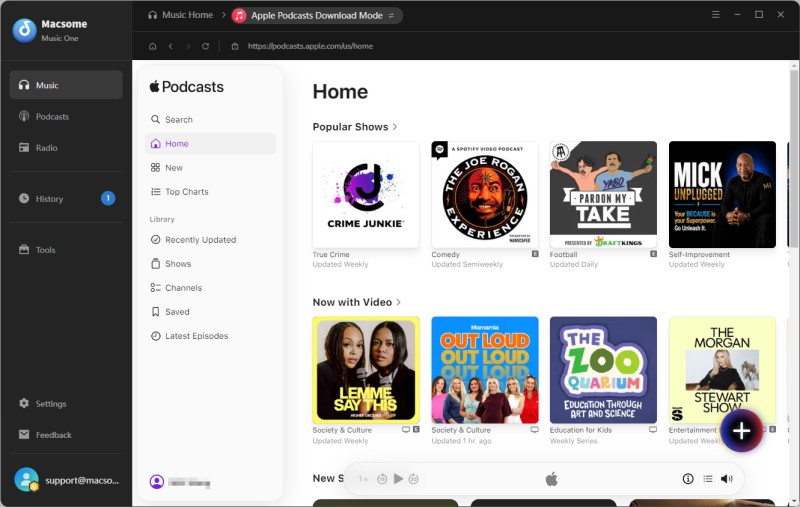Click the volume speaker icon
Image resolution: width=800 pixels, height=507 pixels.
pos(727,478)
